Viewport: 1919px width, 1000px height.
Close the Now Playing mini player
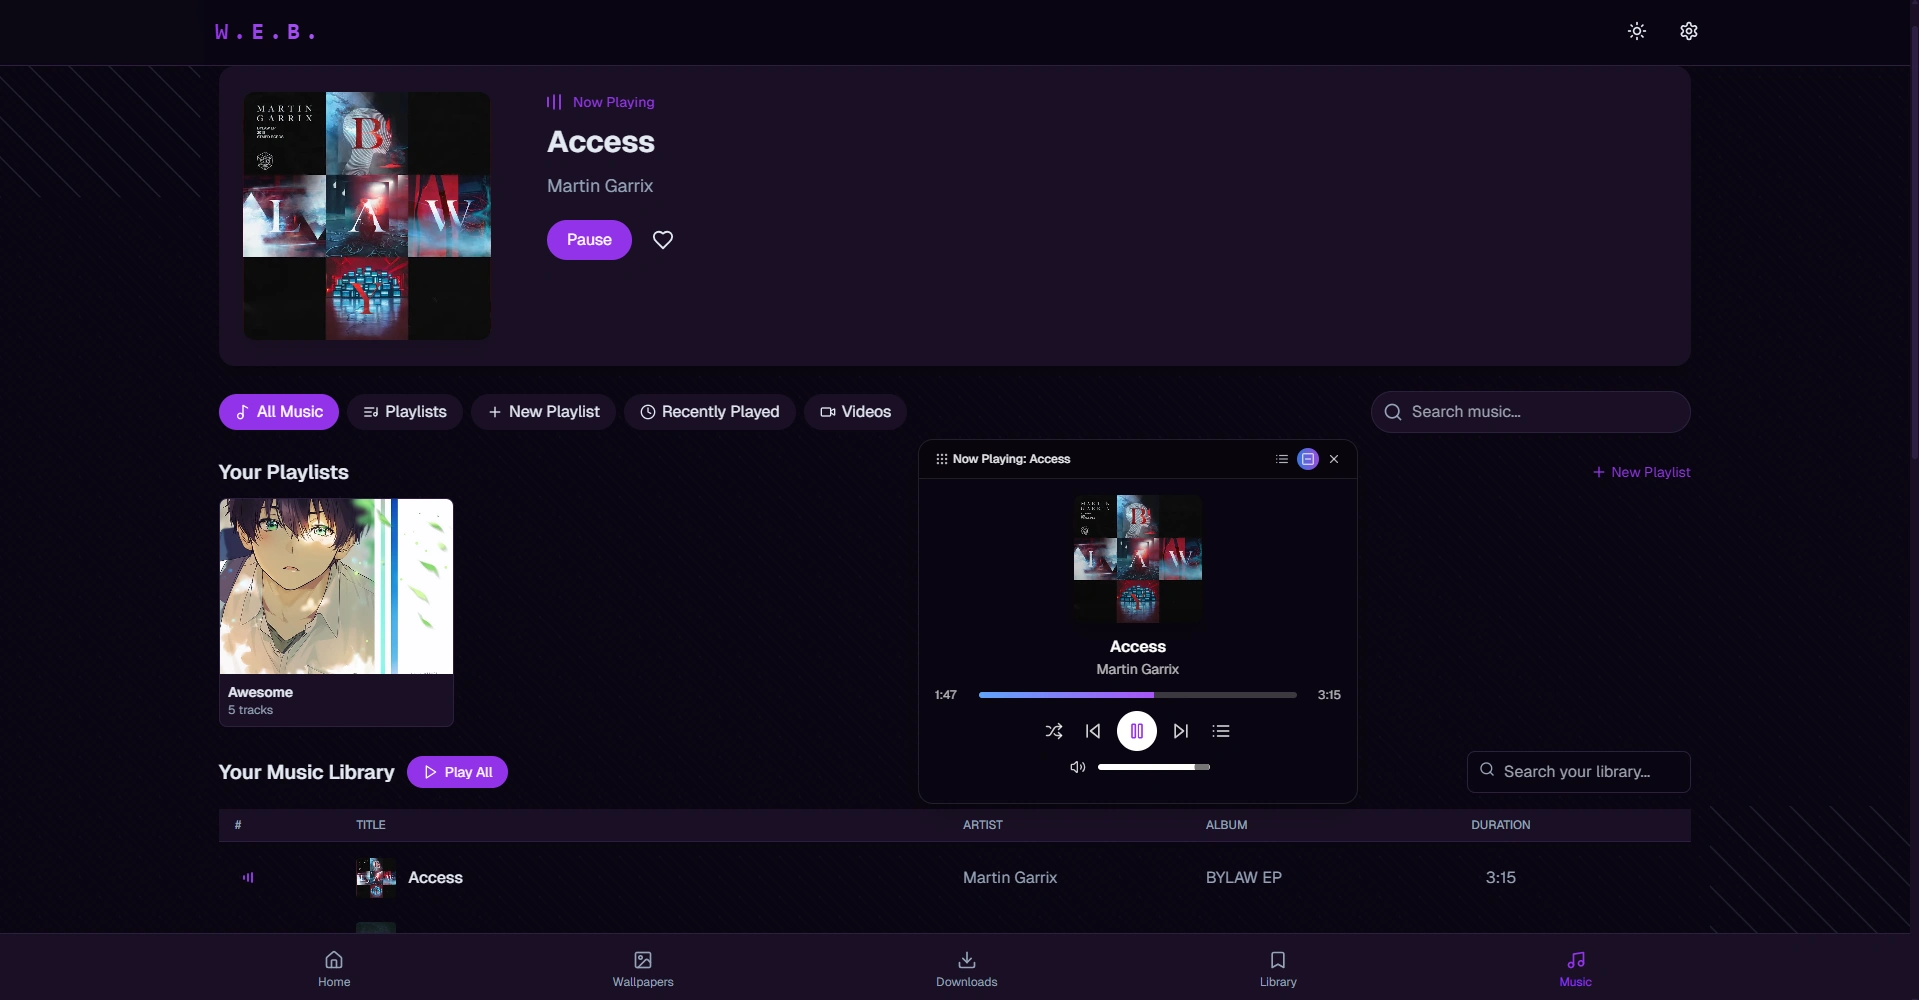click(1334, 459)
